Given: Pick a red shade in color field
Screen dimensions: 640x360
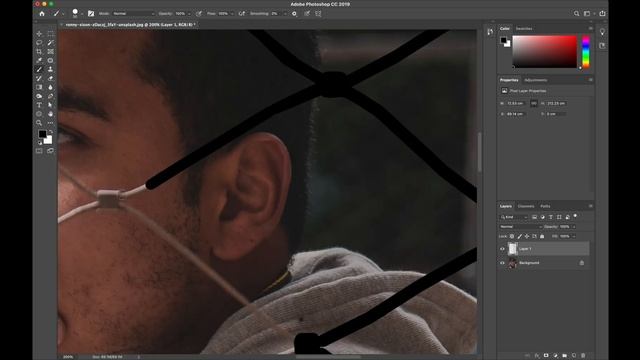Looking at the screenshot, I should pyautogui.click(x=544, y=51).
